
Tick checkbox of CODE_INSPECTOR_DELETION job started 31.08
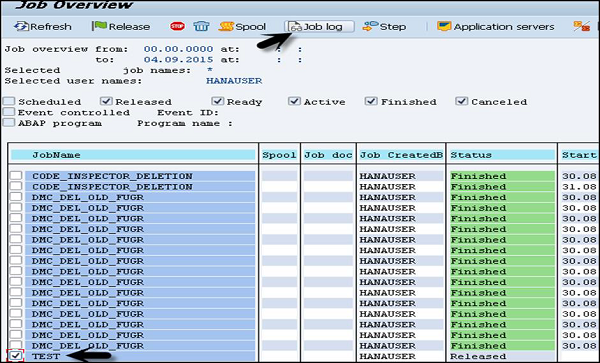point(16,186)
